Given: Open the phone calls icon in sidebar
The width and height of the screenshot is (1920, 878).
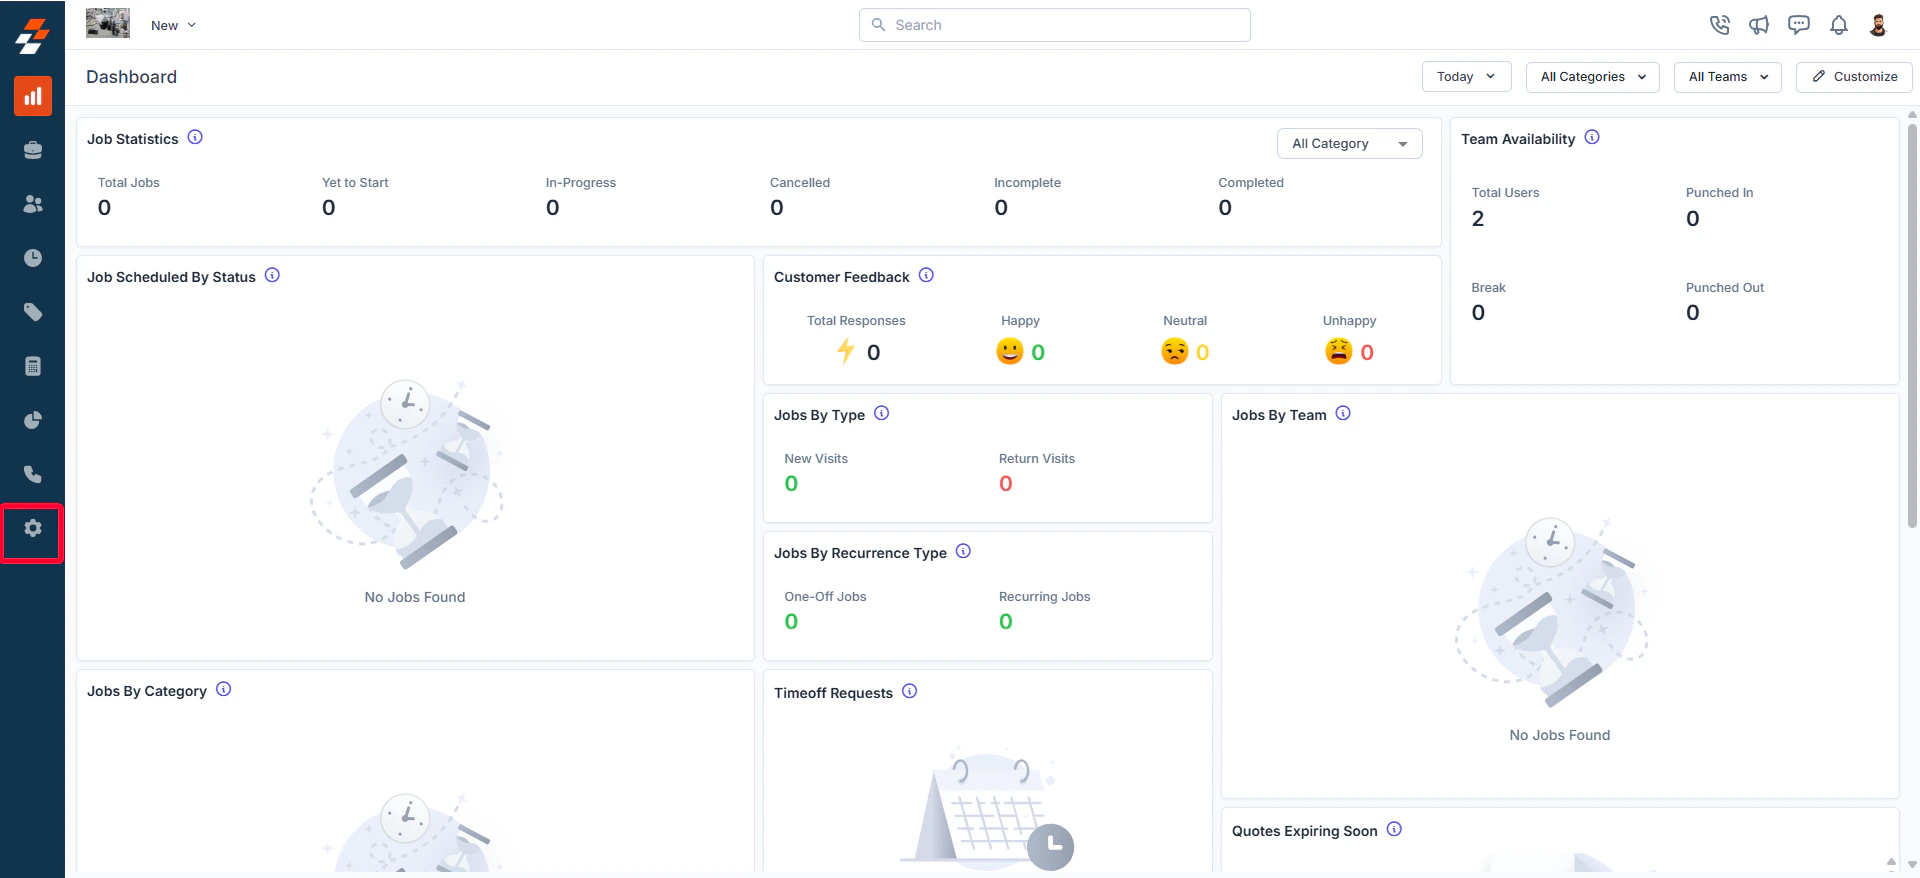Looking at the screenshot, I should [33, 474].
